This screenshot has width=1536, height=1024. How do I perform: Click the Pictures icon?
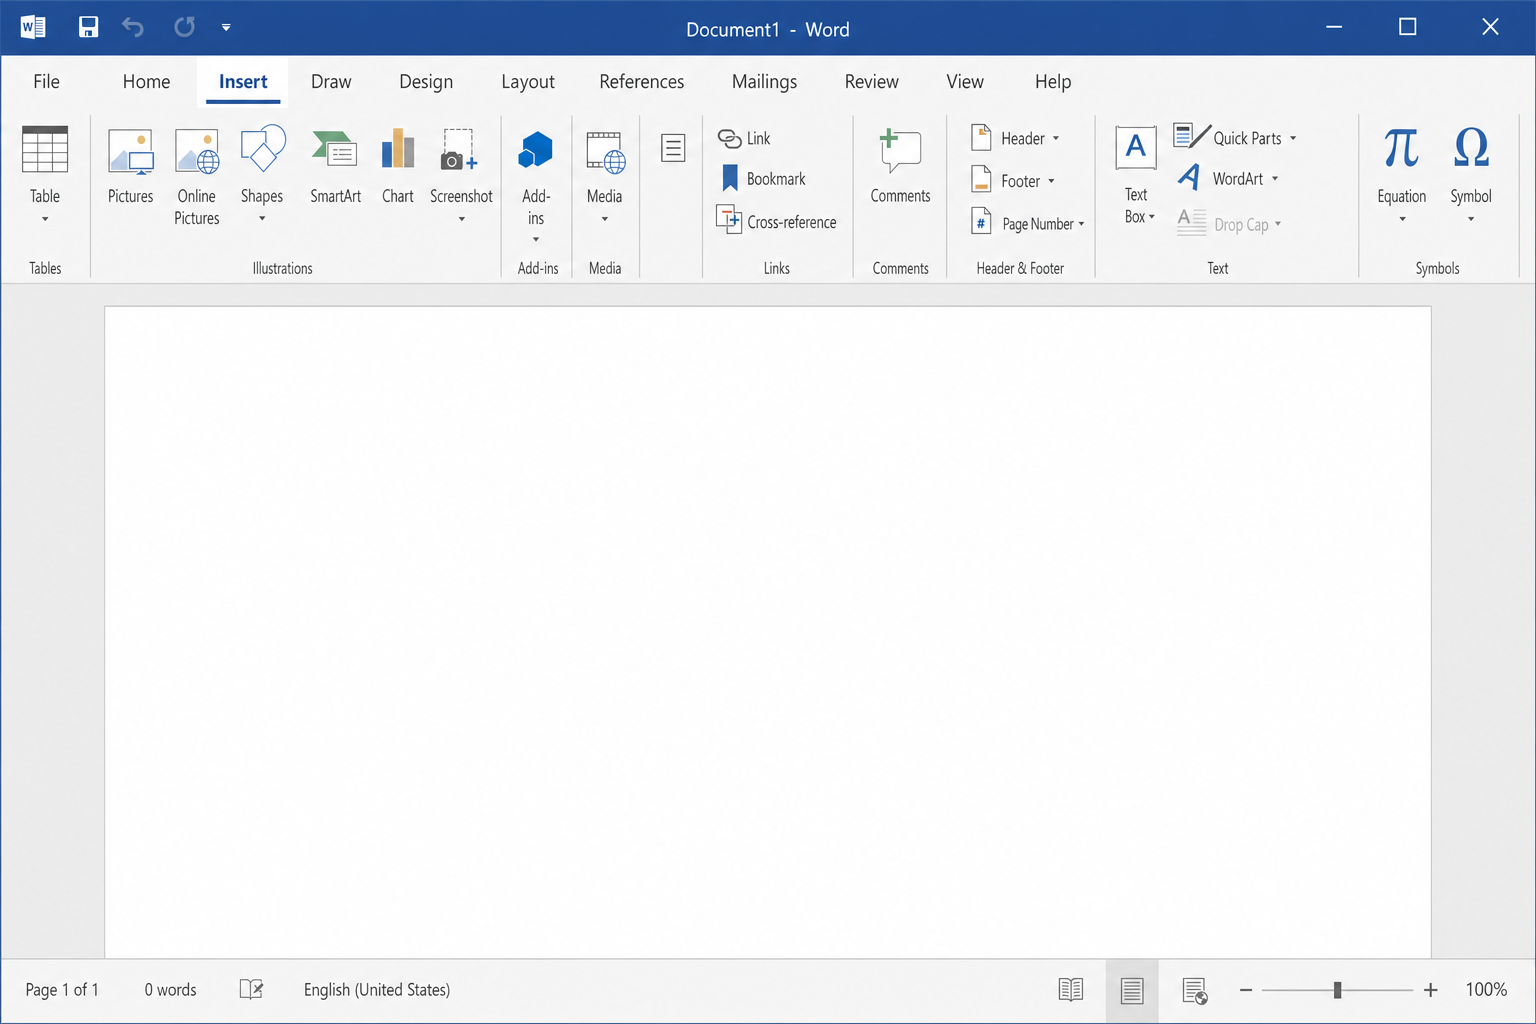point(131,167)
